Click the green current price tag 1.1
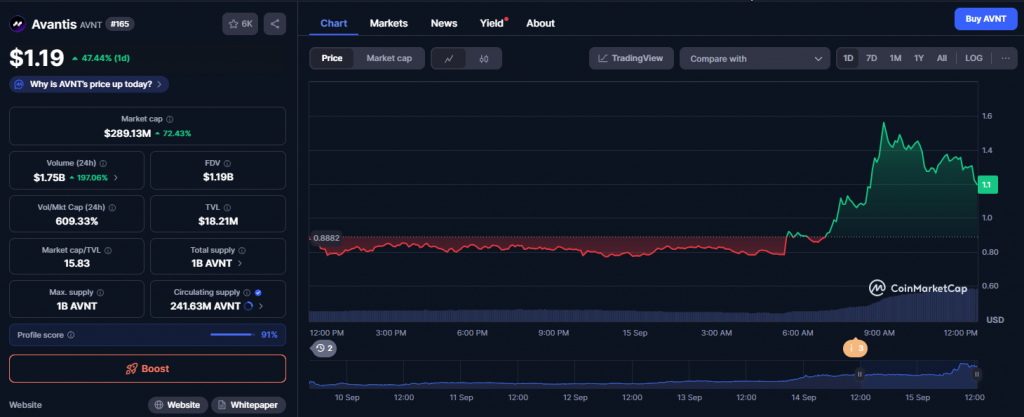Screen dimensions: 1024x417 (987, 185)
